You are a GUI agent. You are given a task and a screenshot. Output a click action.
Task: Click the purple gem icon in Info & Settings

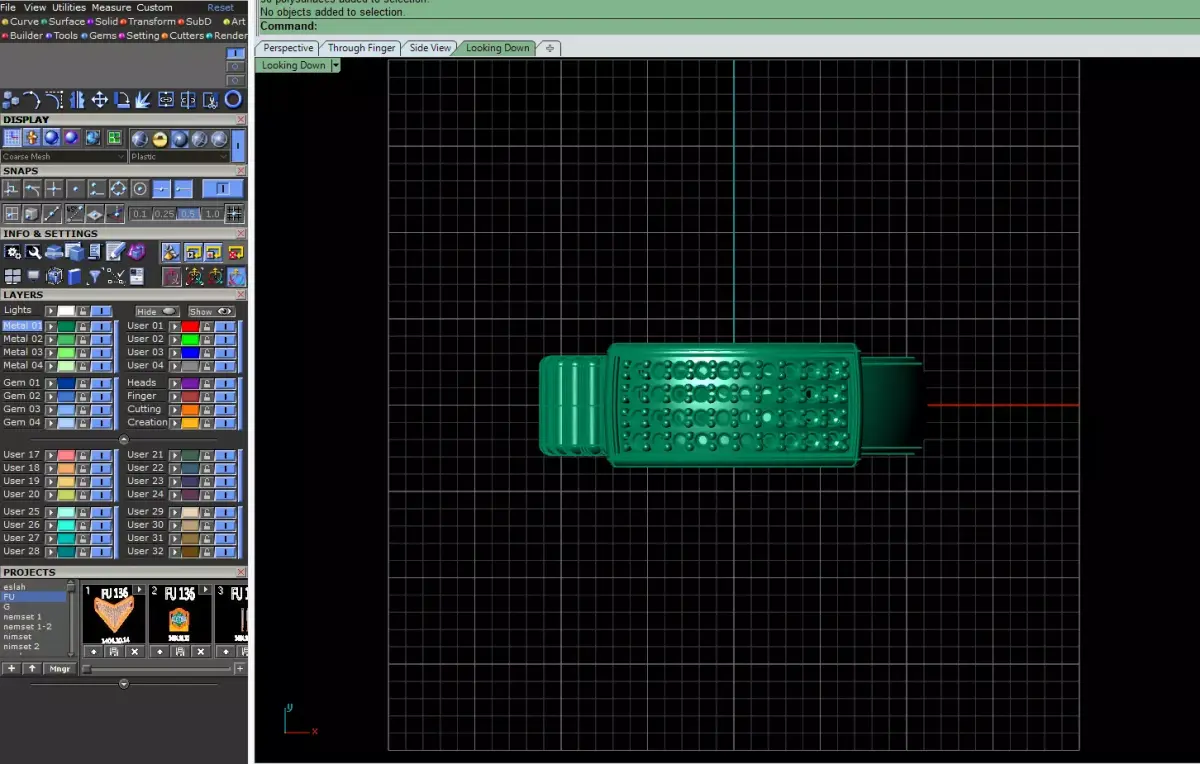[x=137, y=251]
